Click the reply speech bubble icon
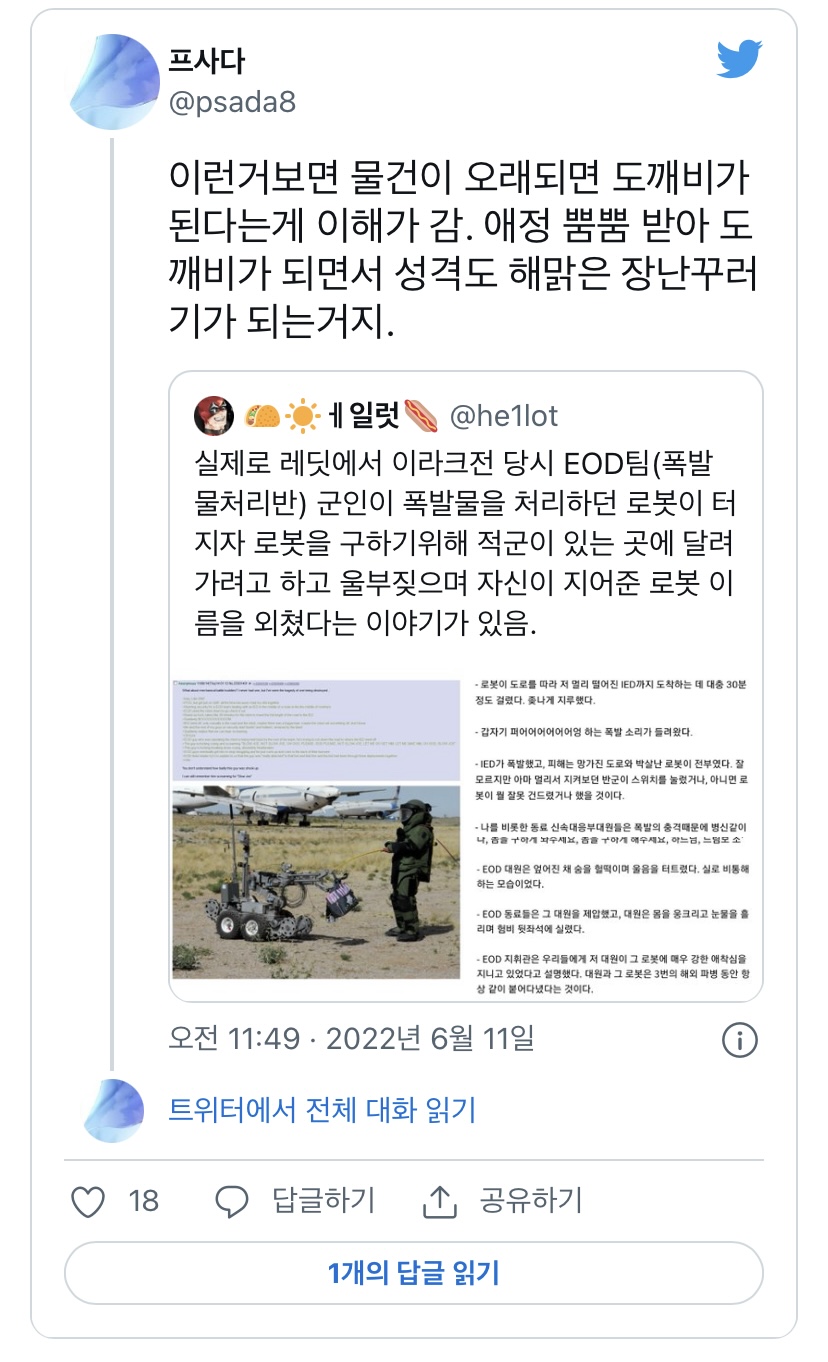The image size is (828, 1362). [x=232, y=1201]
